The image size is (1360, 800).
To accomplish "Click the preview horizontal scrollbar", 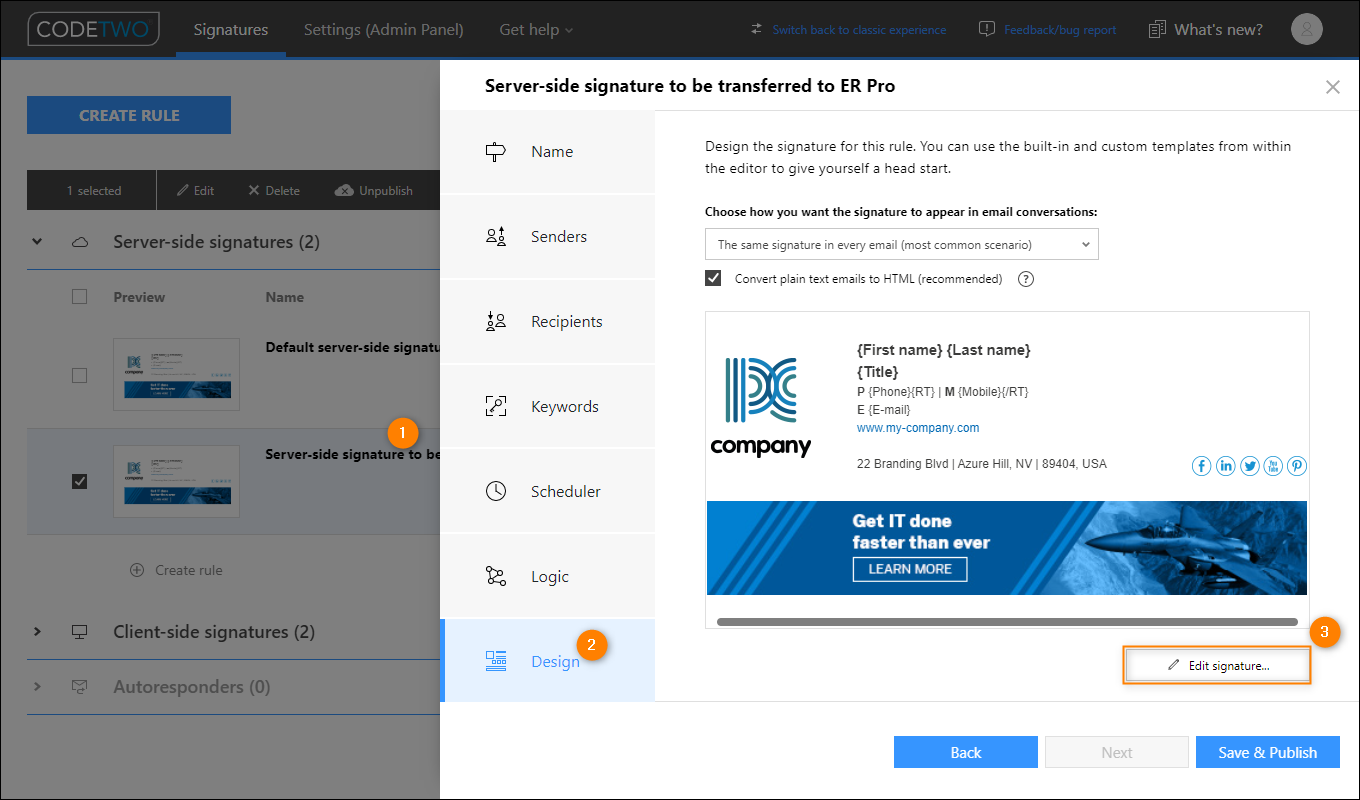I will pos(1007,622).
